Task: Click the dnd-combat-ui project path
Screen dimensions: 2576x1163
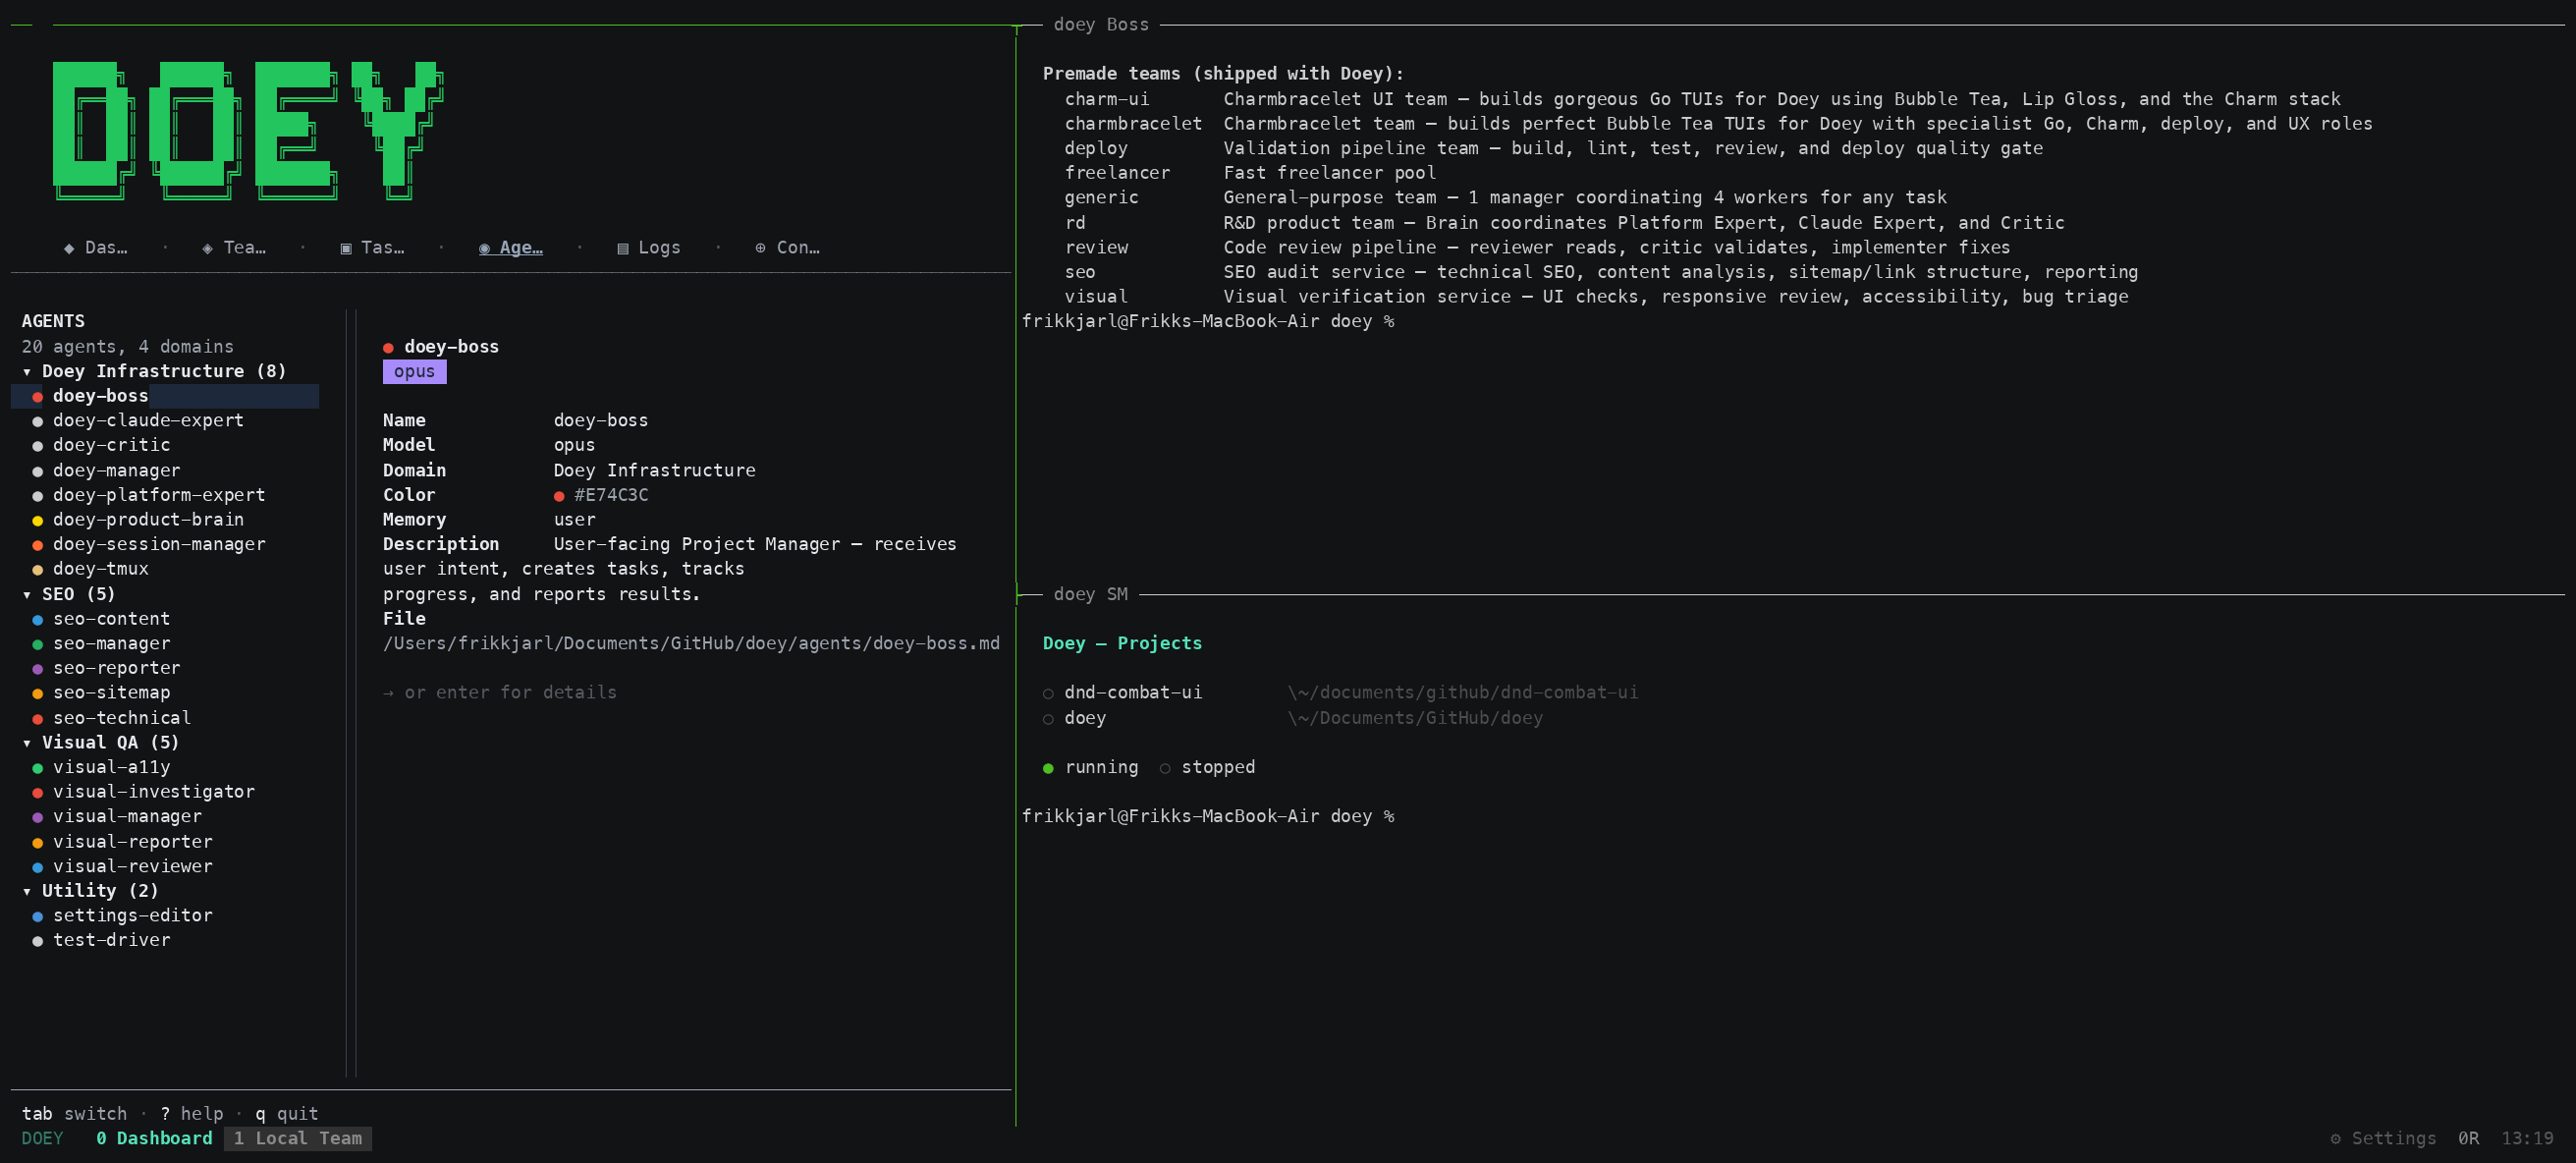Action: 1463,692
